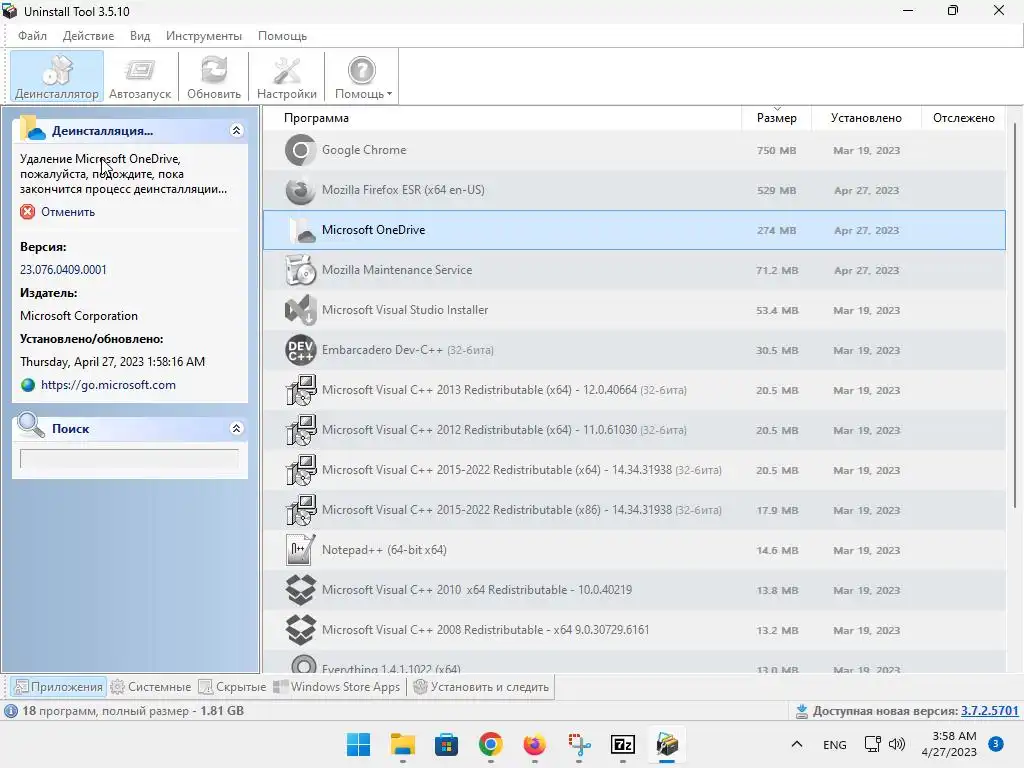This screenshot has height=768, width=1024.
Task: Open the Деинсталлятор toolbar button
Action: tap(57, 76)
